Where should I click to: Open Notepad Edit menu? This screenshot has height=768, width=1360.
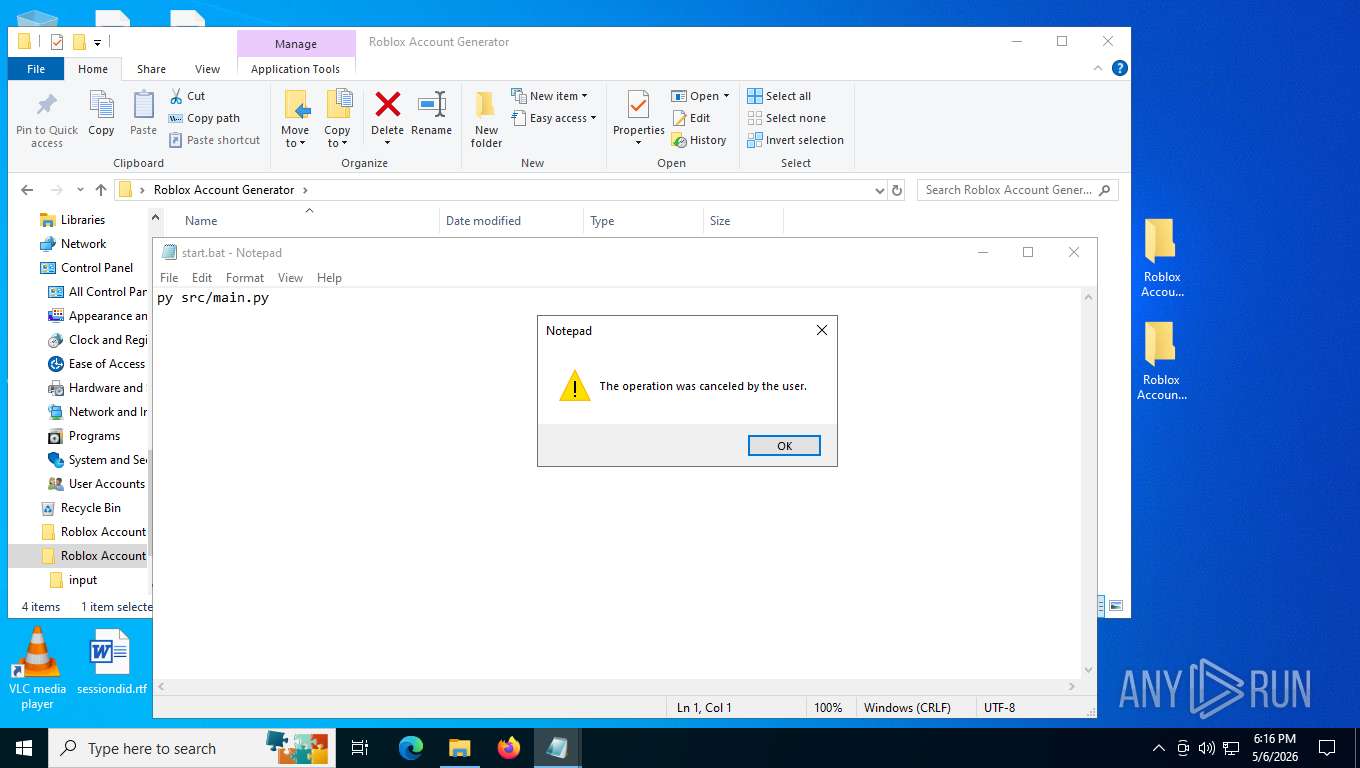point(202,278)
